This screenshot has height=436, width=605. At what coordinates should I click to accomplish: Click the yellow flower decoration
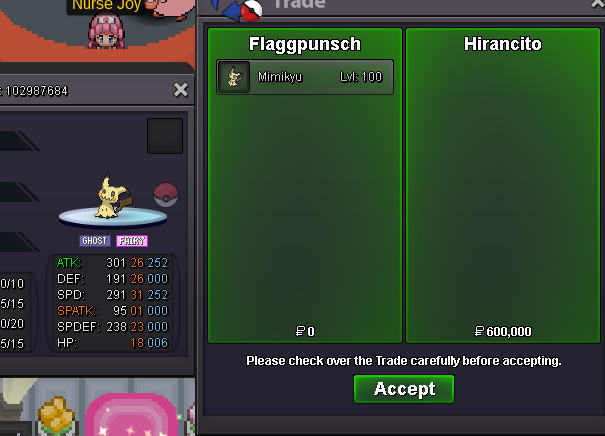57,415
